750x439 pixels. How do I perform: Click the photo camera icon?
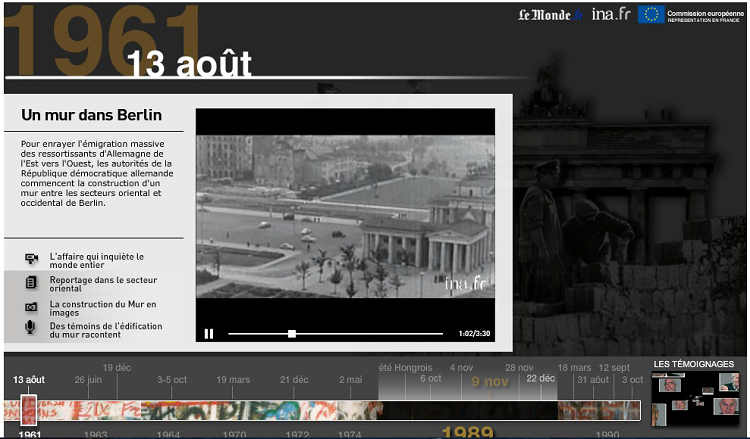point(31,305)
